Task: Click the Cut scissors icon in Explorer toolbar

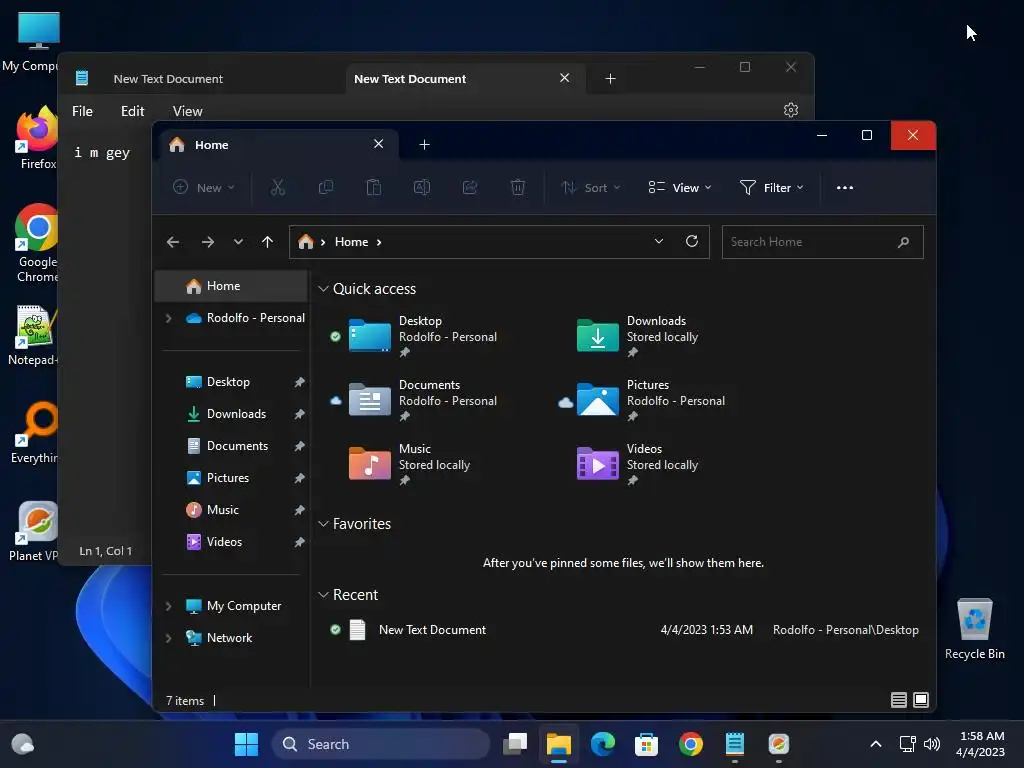Action: pos(278,188)
